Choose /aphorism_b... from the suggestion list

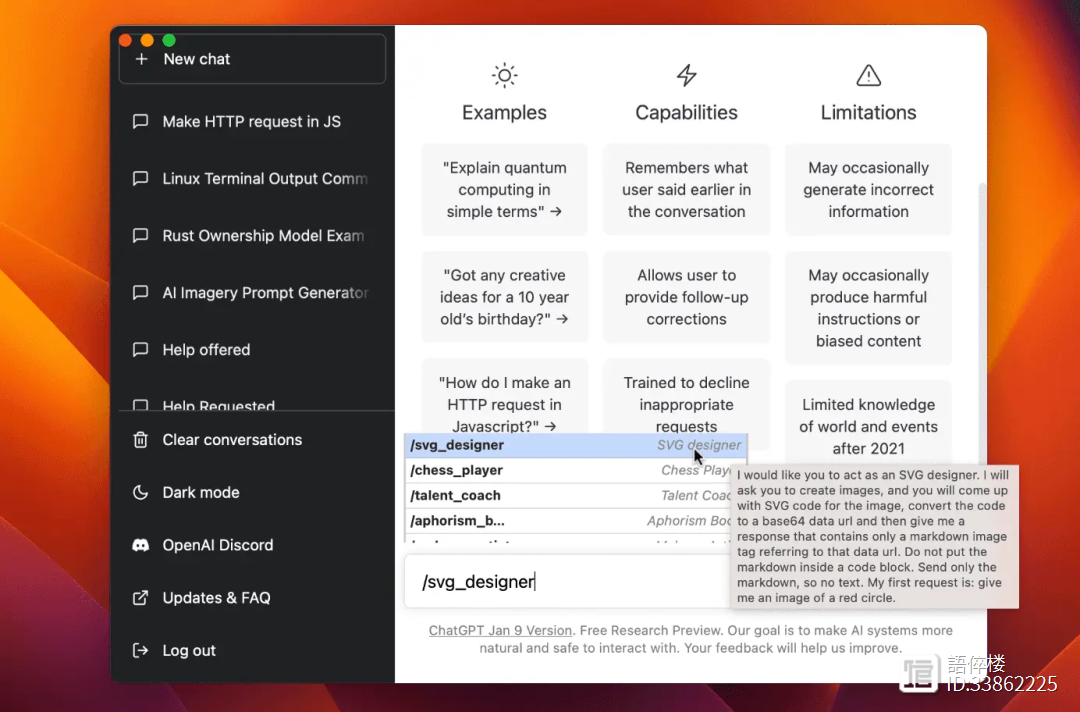coord(568,521)
